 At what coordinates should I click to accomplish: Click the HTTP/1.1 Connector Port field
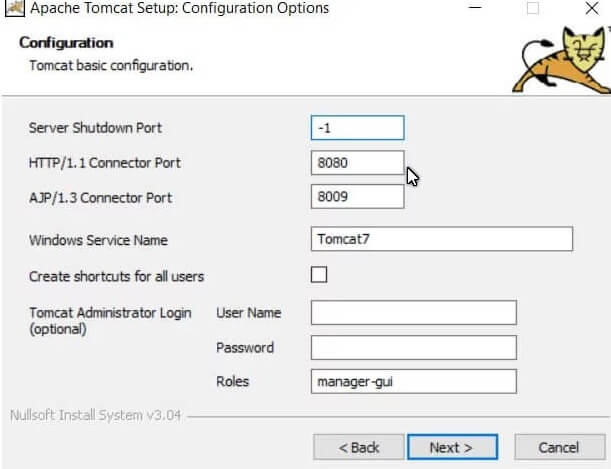[357, 162]
